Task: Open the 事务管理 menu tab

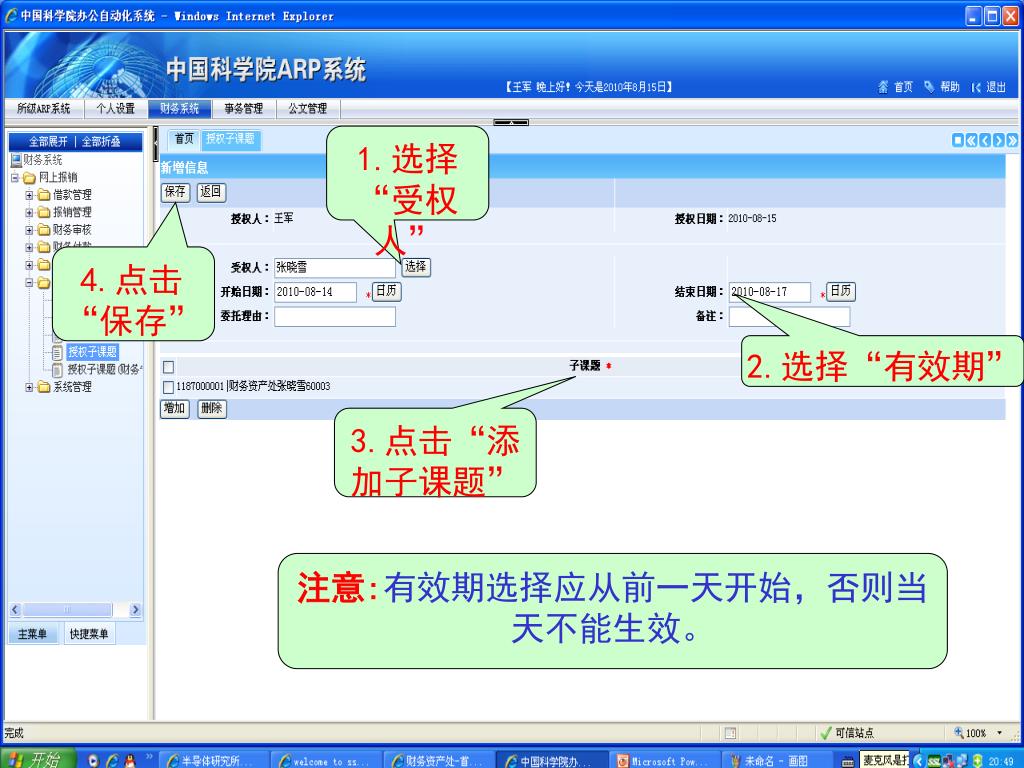Action: pos(244,108)
